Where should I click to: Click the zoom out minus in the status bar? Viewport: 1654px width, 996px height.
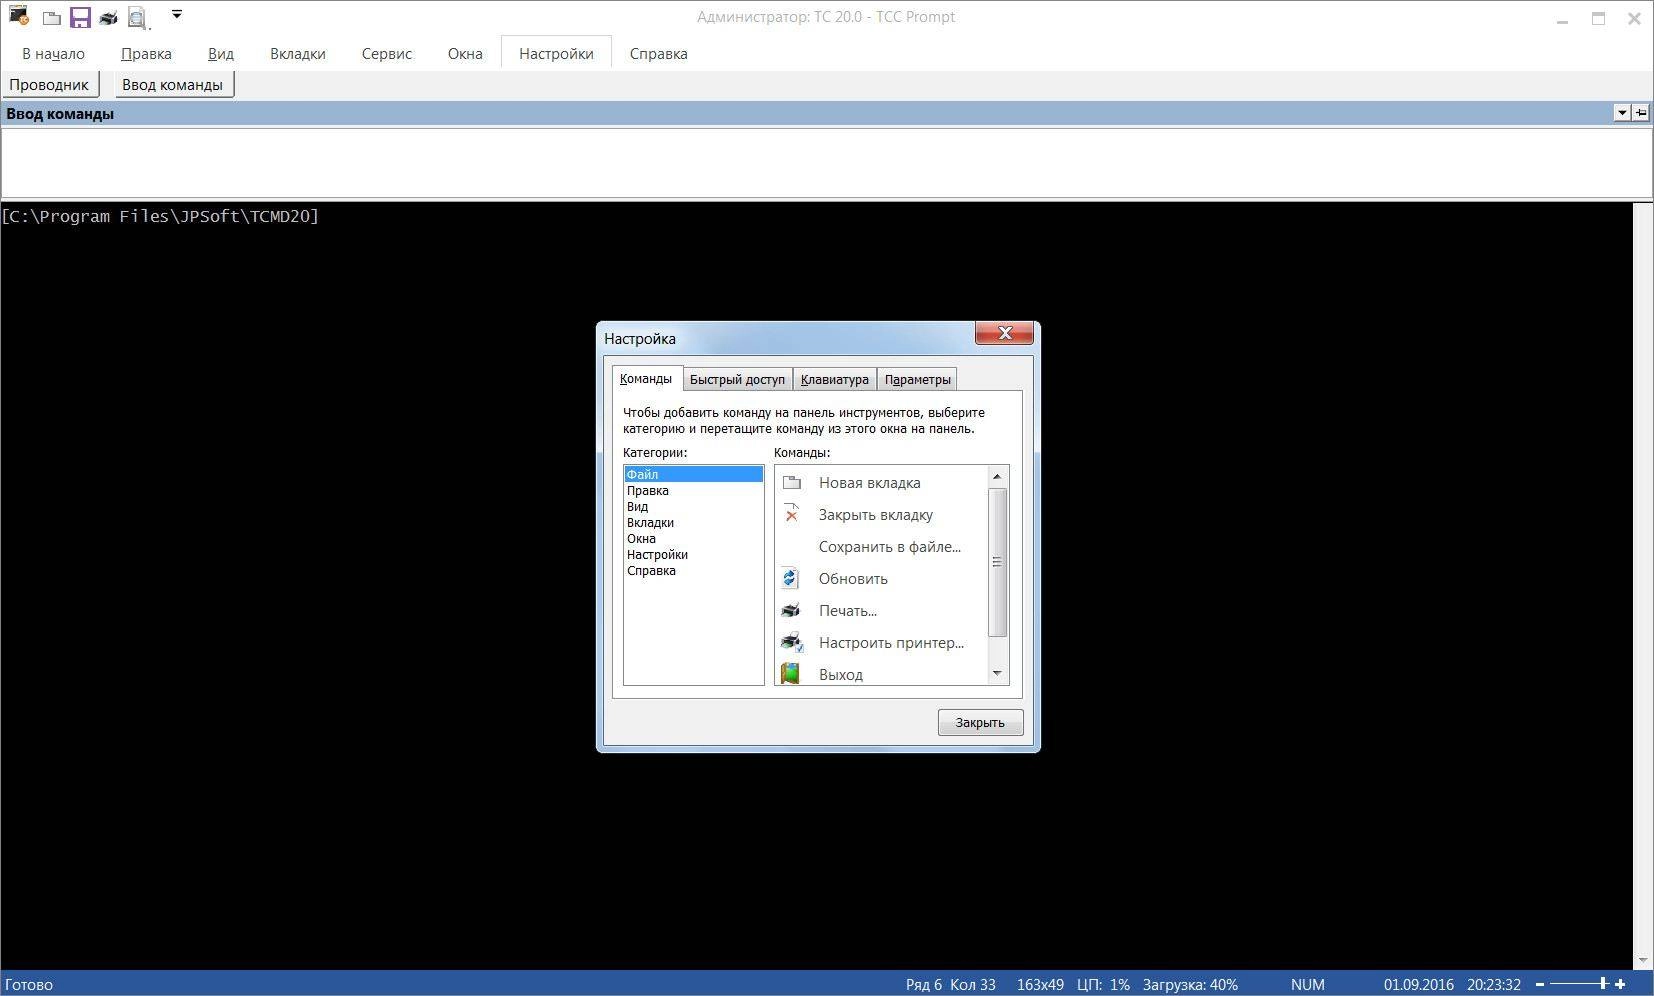(1540, 984)
